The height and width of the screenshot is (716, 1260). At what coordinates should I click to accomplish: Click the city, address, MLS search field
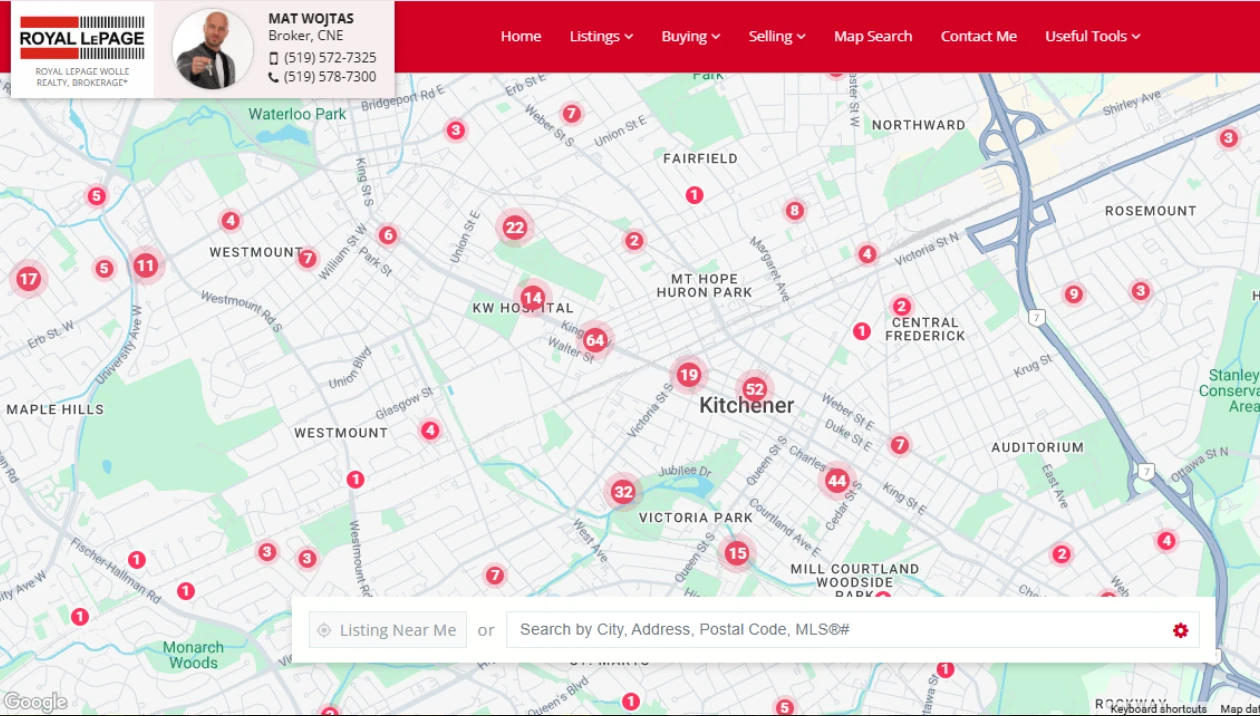[x=835, y=630]
